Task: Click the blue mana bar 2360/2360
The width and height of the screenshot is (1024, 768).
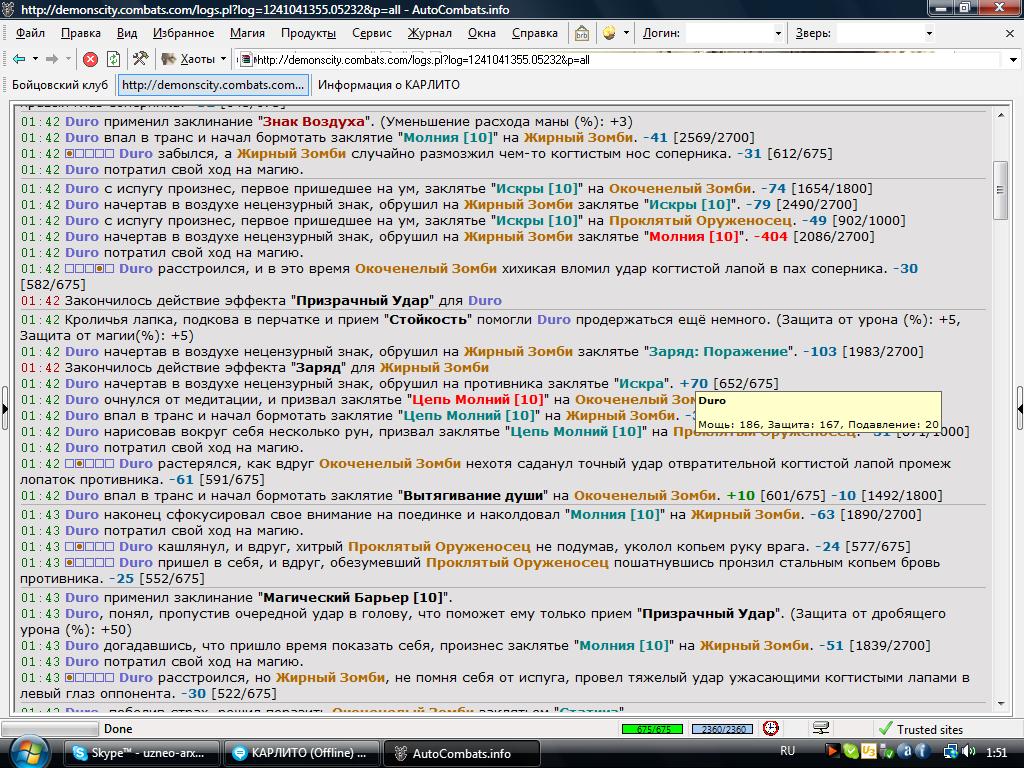Action: click(x=722, y=729)
